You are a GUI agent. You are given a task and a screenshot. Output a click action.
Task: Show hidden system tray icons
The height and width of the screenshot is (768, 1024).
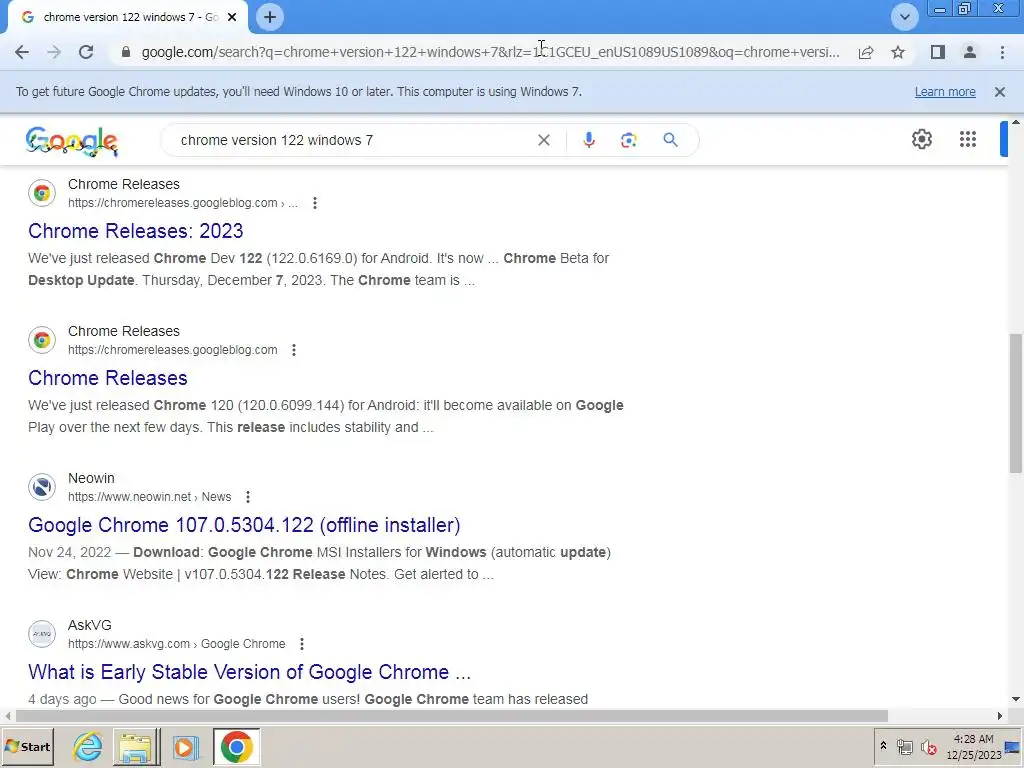click(x=883, y=746)
